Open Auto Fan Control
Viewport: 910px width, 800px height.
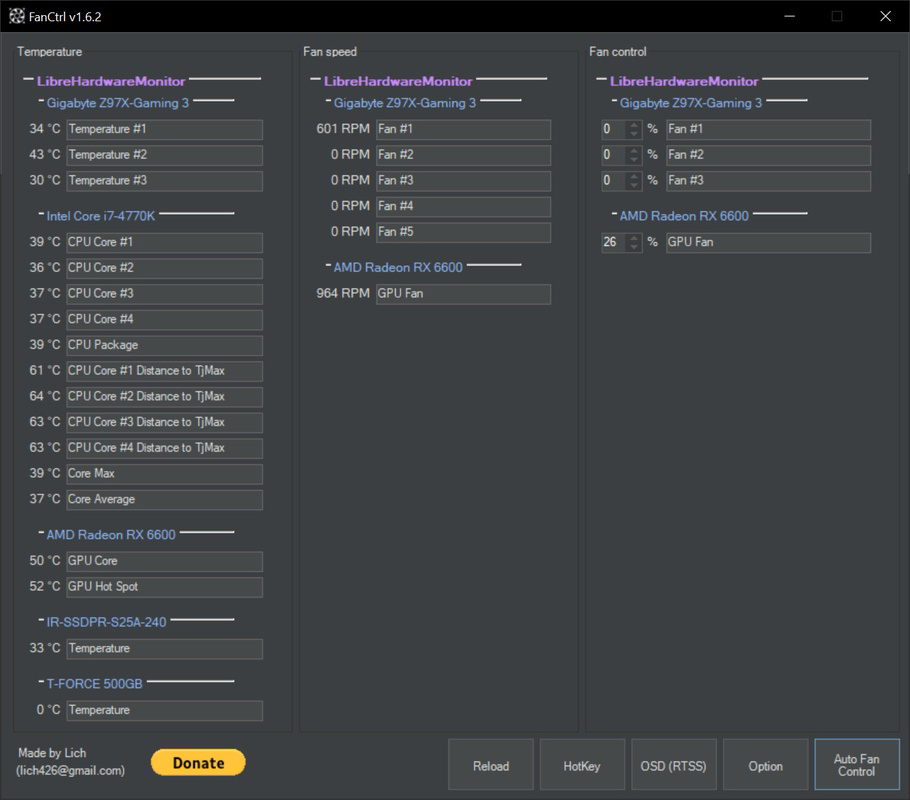click(x=857, y=765)
